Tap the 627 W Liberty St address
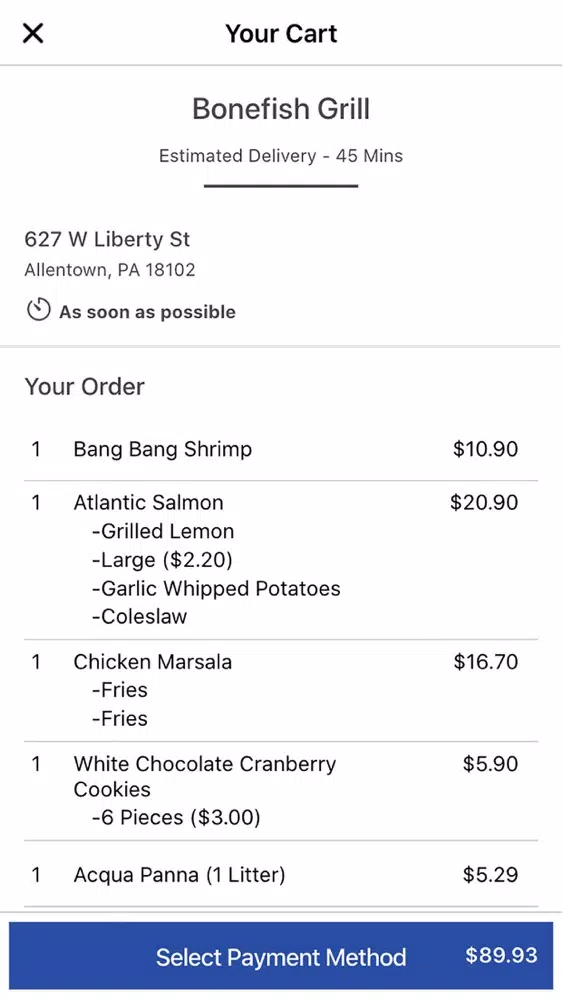This screenshot has width=563, height=1000. (x=107, y=239)
